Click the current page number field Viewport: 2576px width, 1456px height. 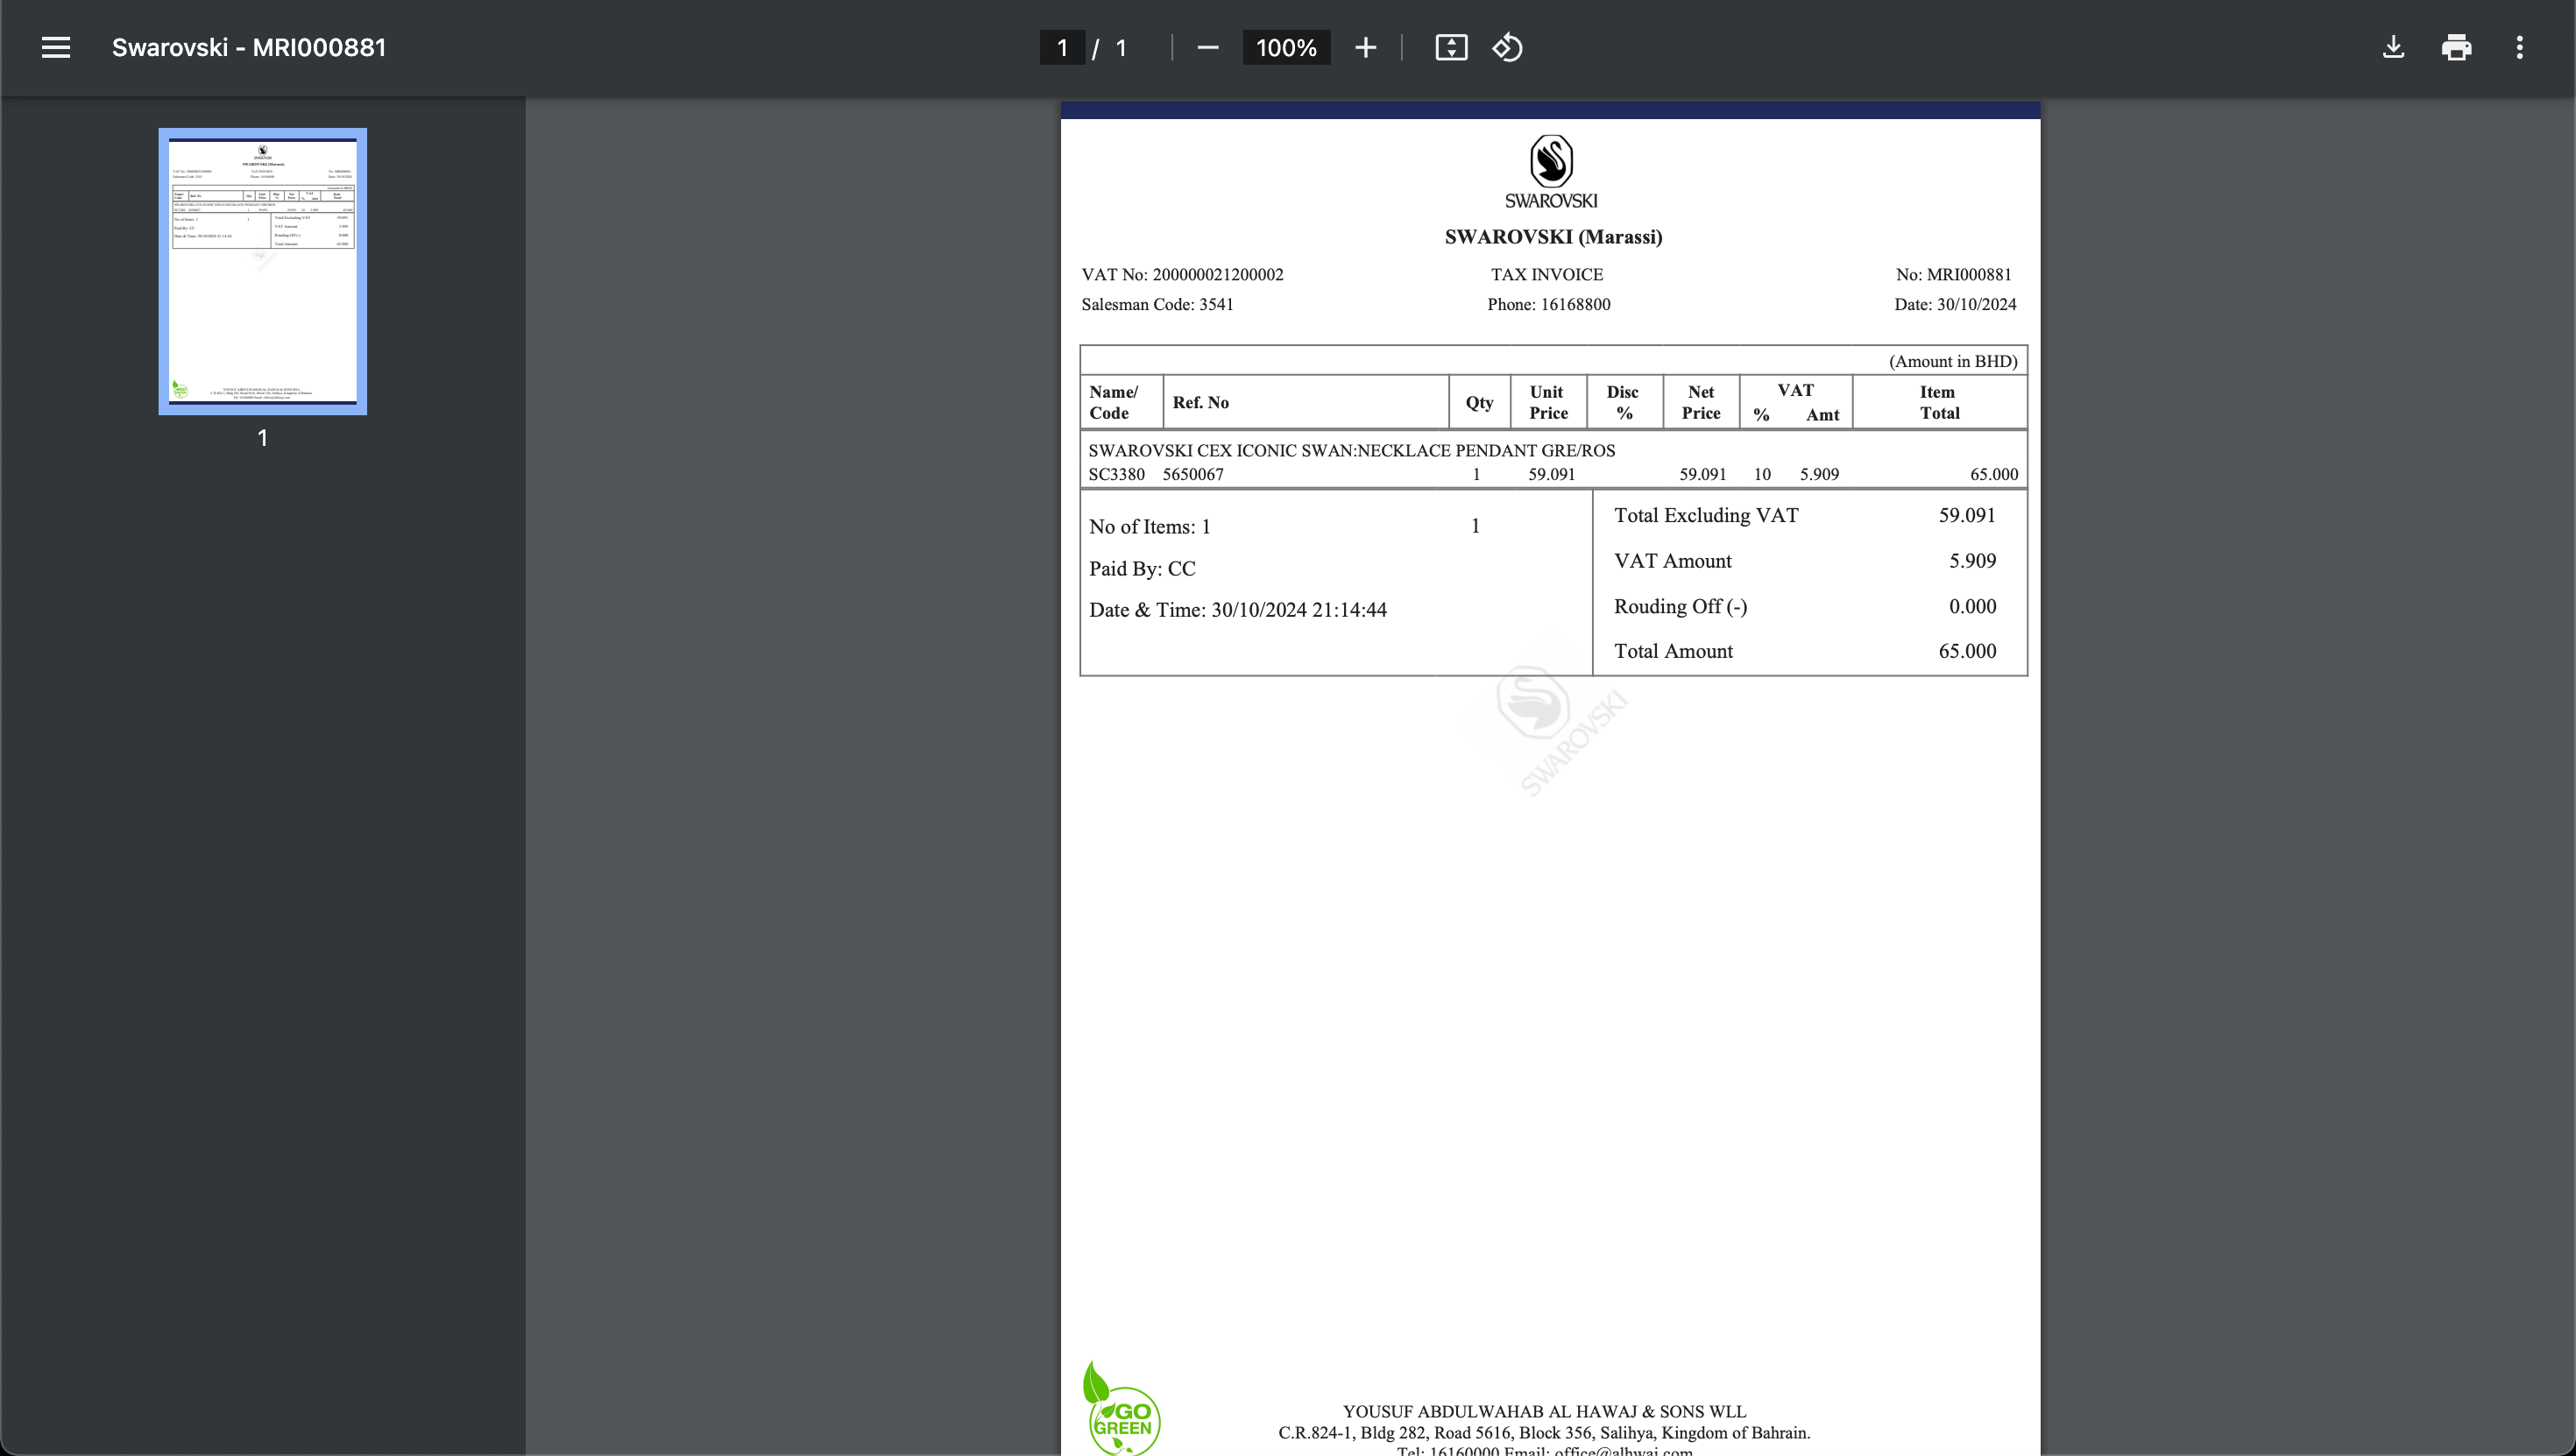click(x=1062, y=47)
